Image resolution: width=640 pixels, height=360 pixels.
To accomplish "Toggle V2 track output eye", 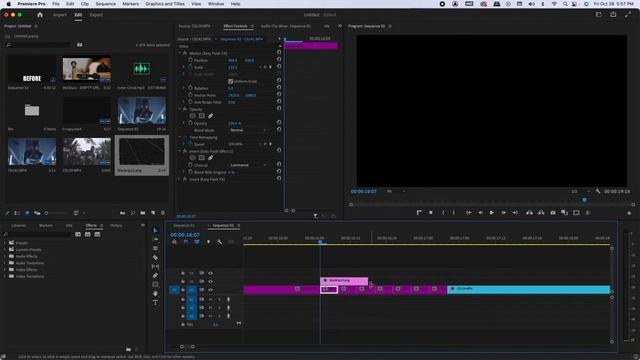I will coord(210,282).
